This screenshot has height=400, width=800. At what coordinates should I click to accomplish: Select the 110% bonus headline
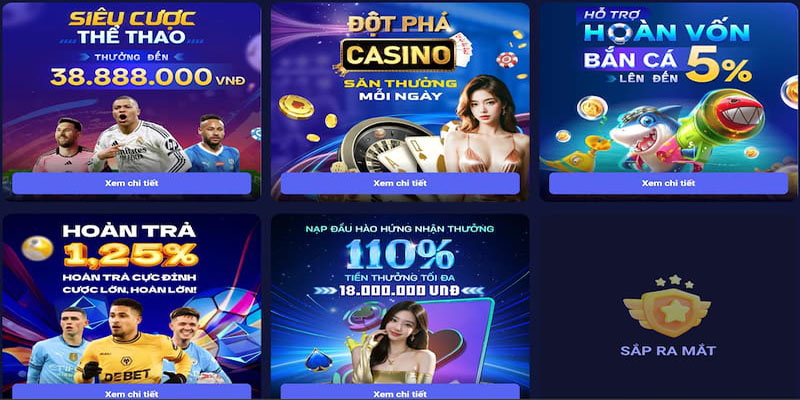399,254
